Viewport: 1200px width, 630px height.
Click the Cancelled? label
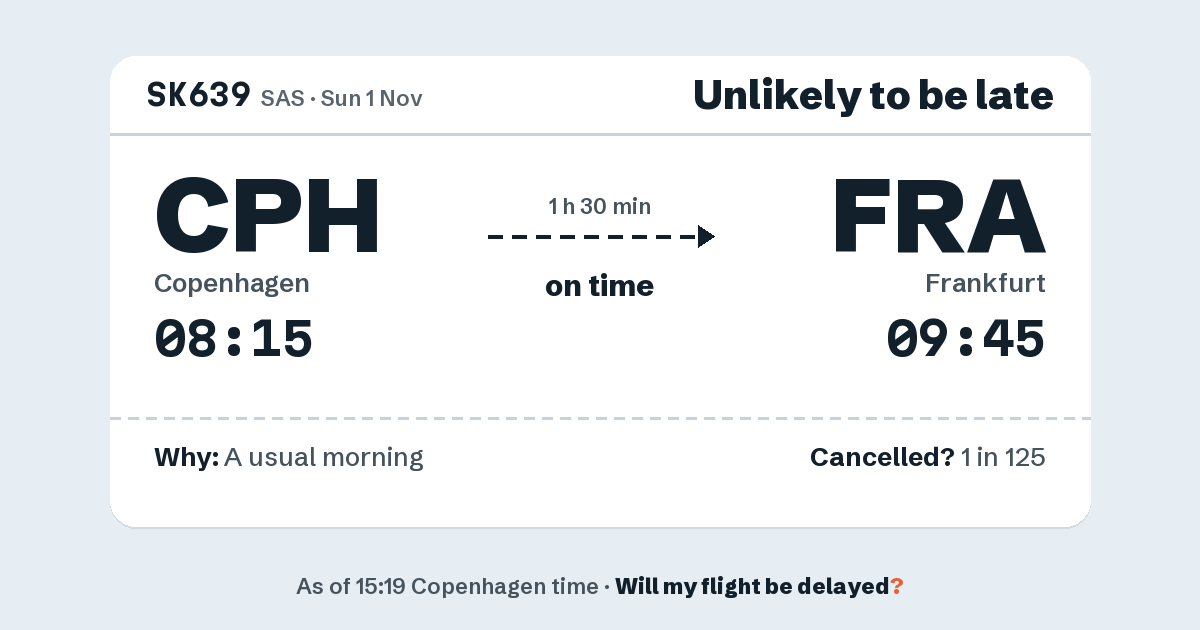(882, 458)
